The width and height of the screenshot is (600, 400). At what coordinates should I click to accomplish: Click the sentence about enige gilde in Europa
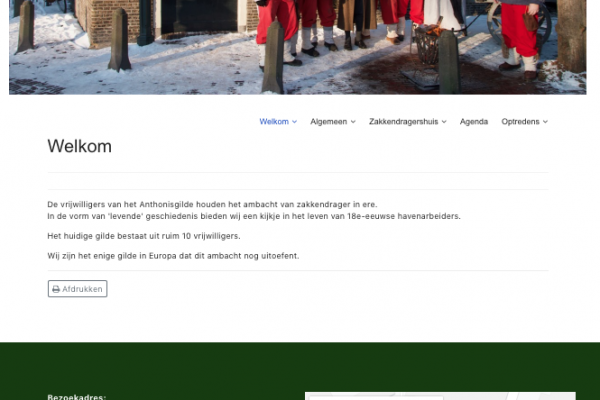[173, 256]
